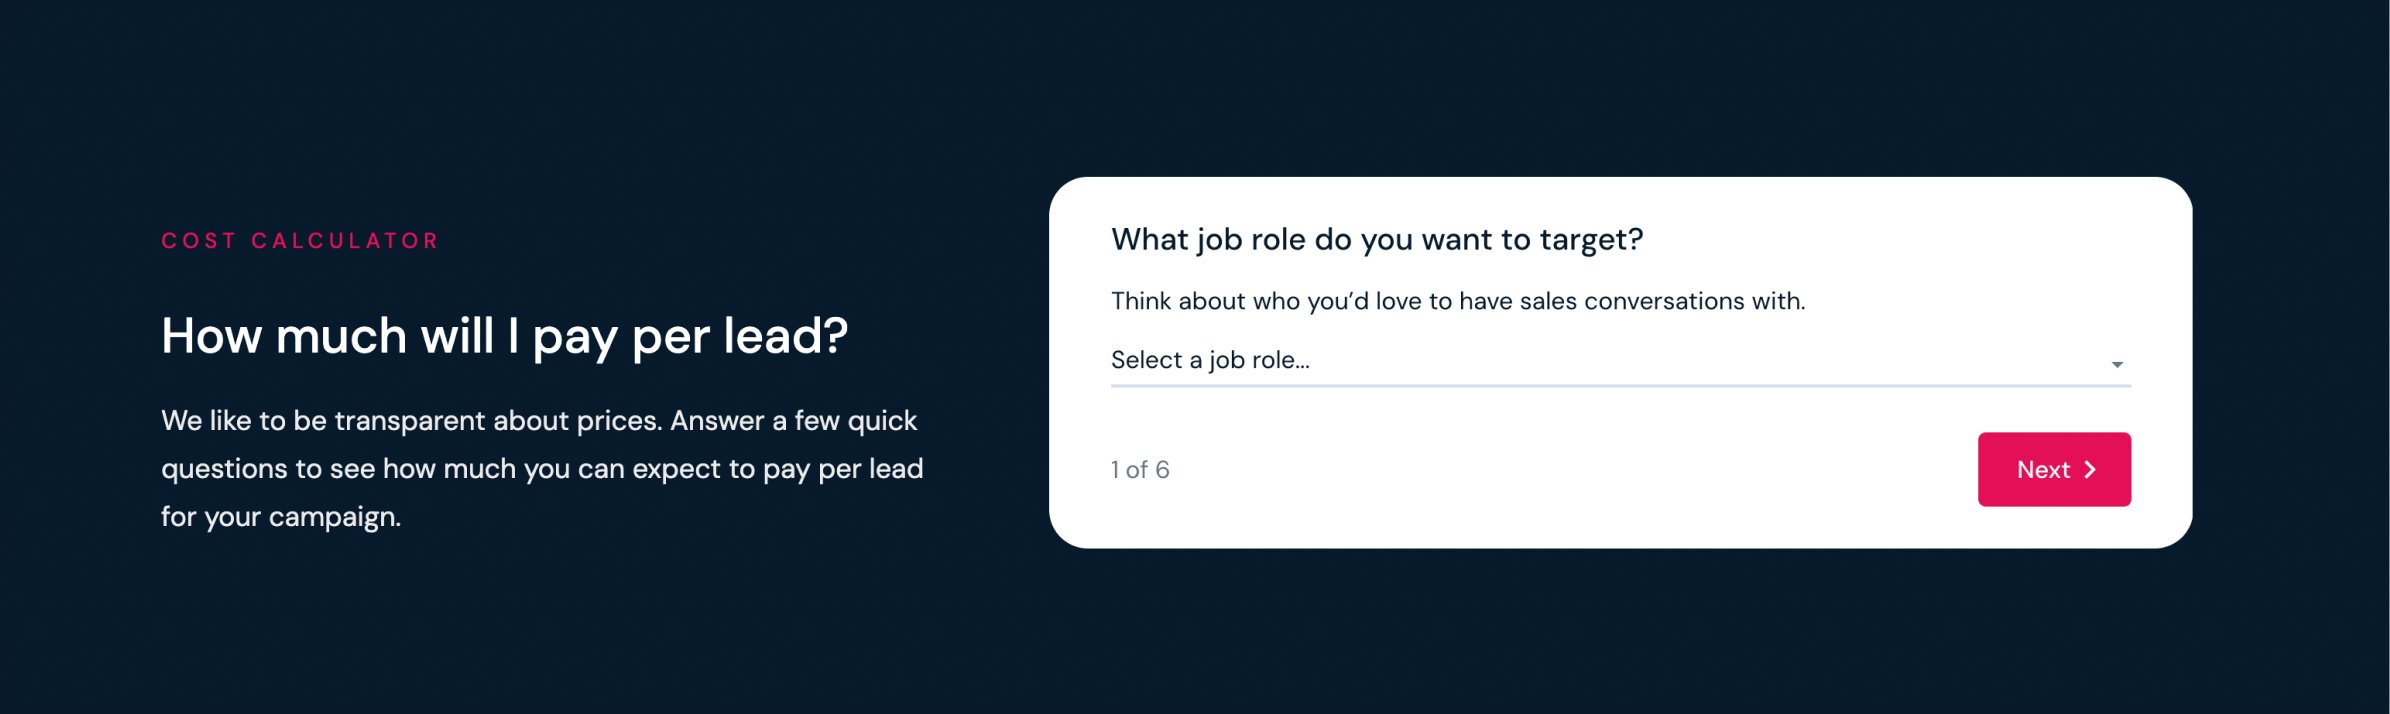Viewport: 2390px width, 714px height.
Task: Click the "How much will I pay per lead?" heading
Action: click(504, 336)
